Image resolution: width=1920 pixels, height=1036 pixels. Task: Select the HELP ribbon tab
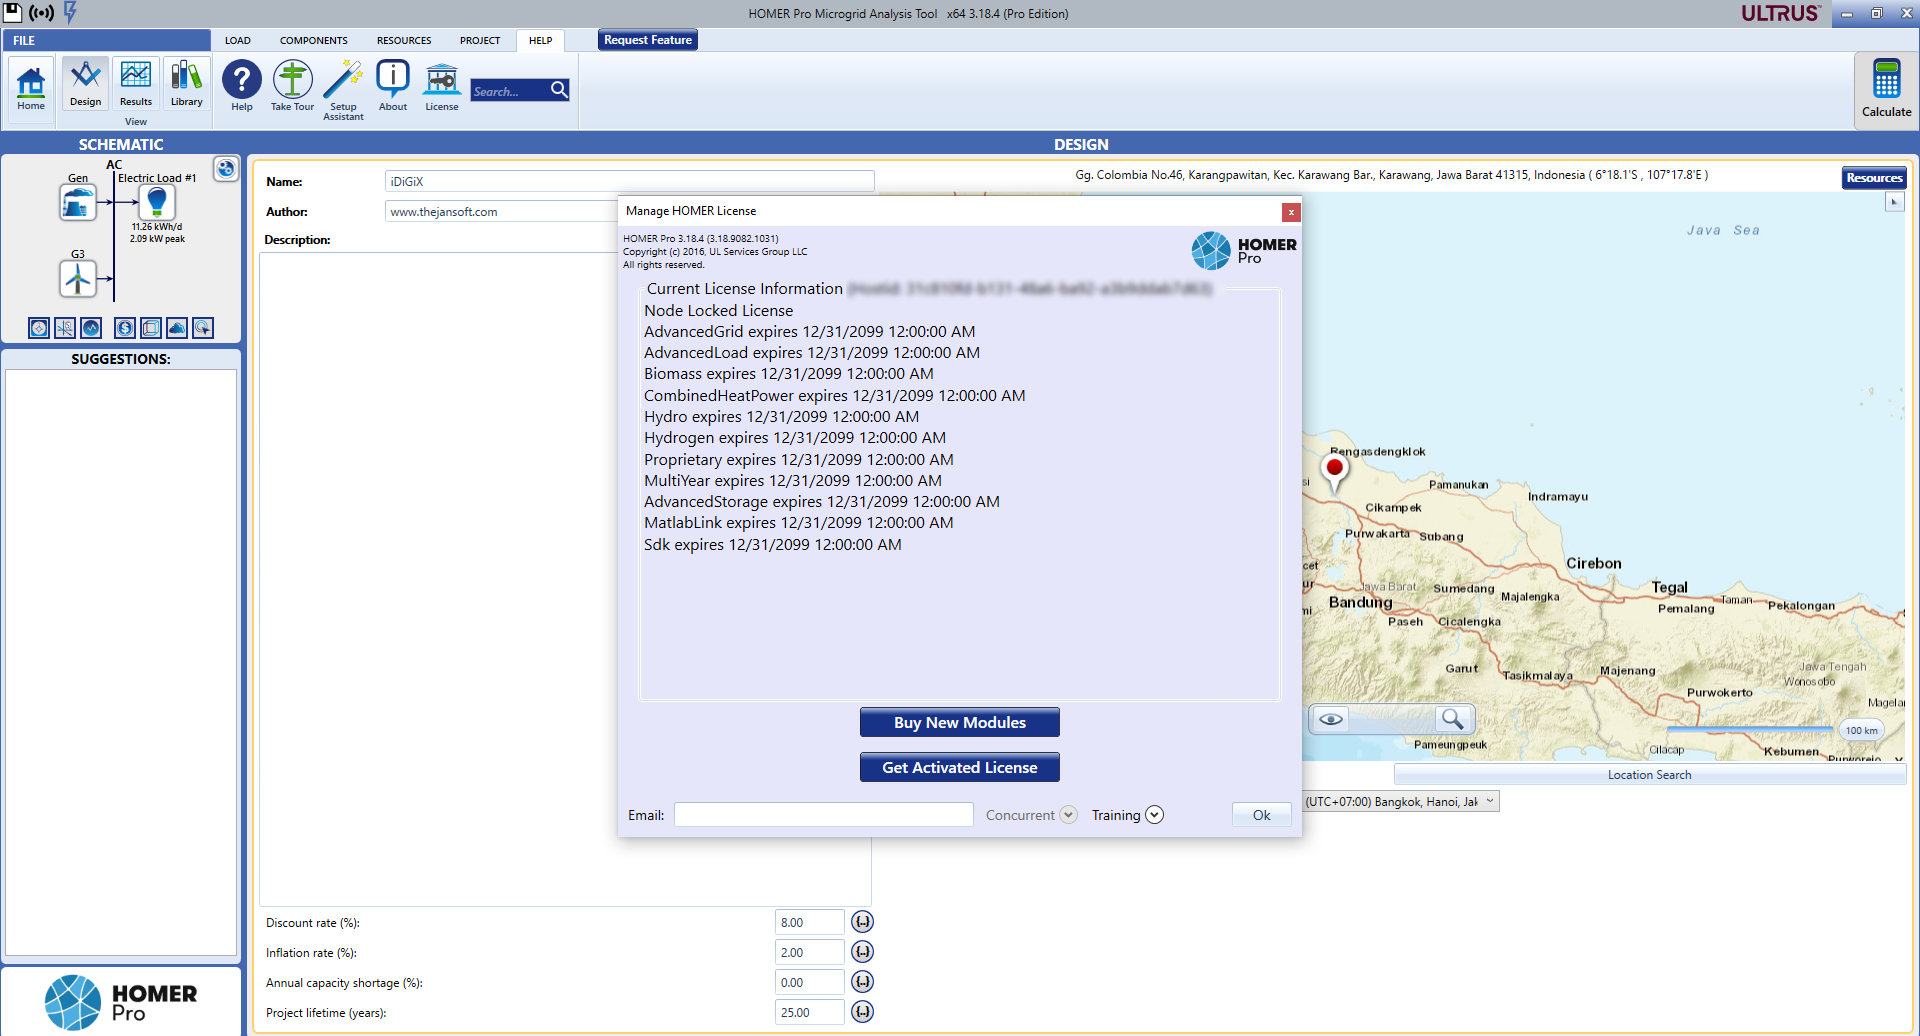541,41
